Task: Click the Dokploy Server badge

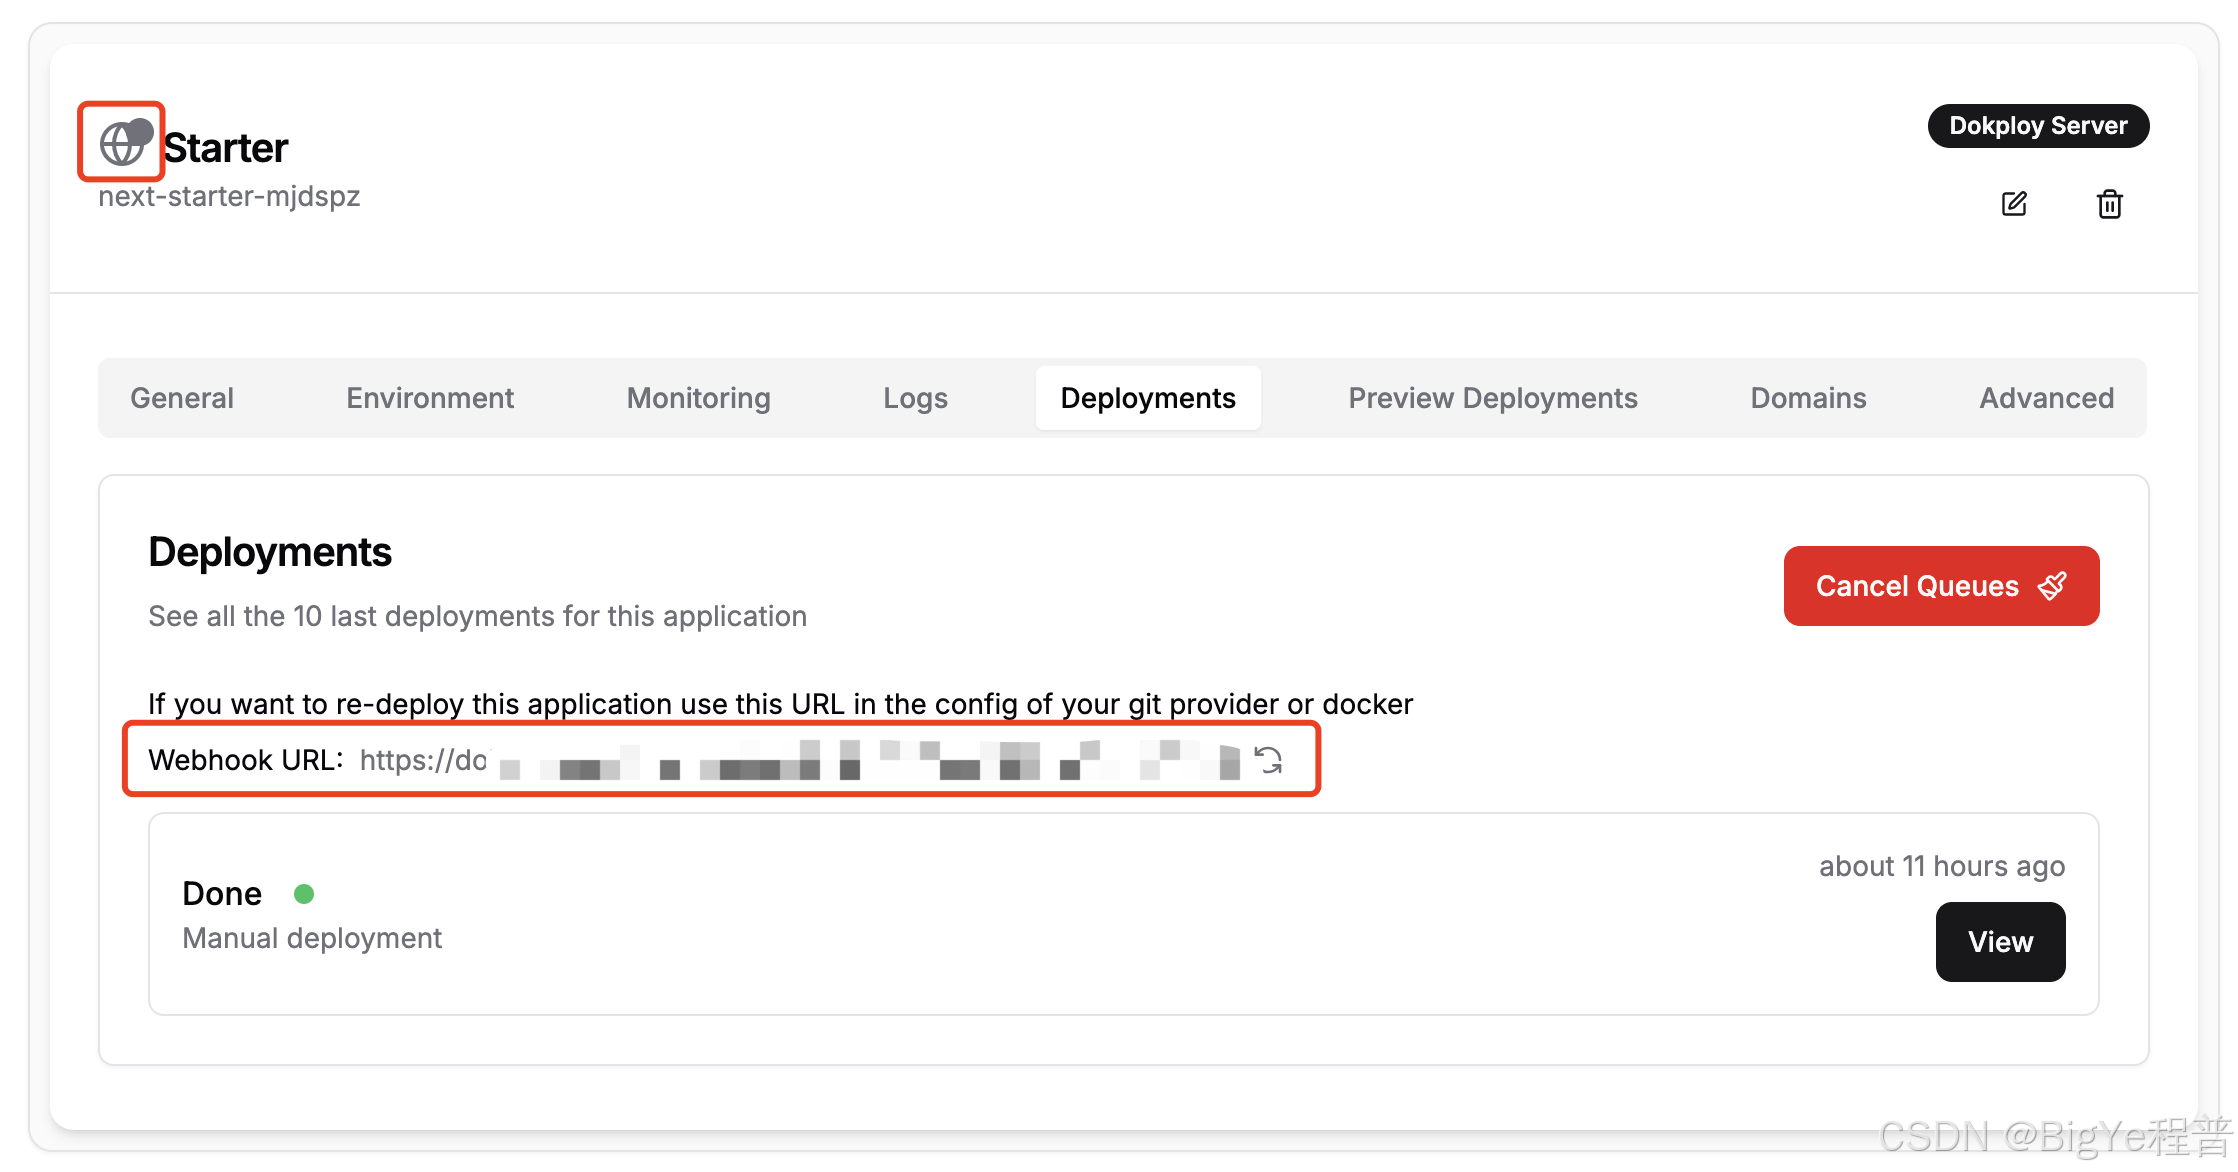Action: click(x=2037, y=126)
